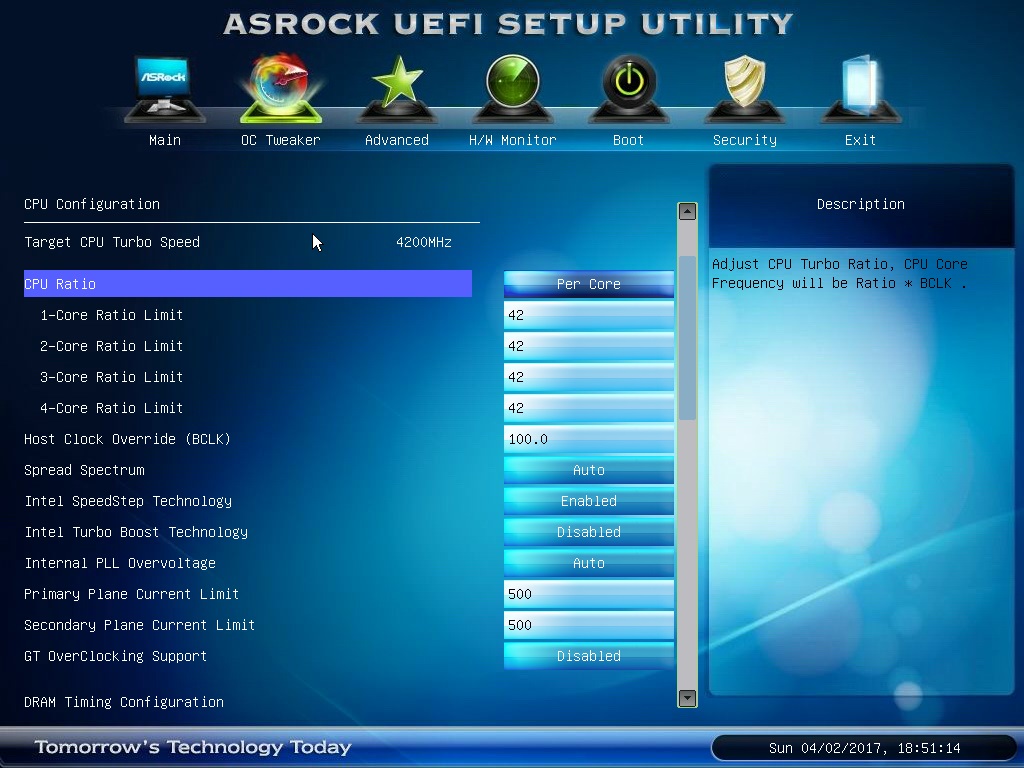1024x768 pixels.
Task: Switch to the Boot tab label
Action: (628, 140)
